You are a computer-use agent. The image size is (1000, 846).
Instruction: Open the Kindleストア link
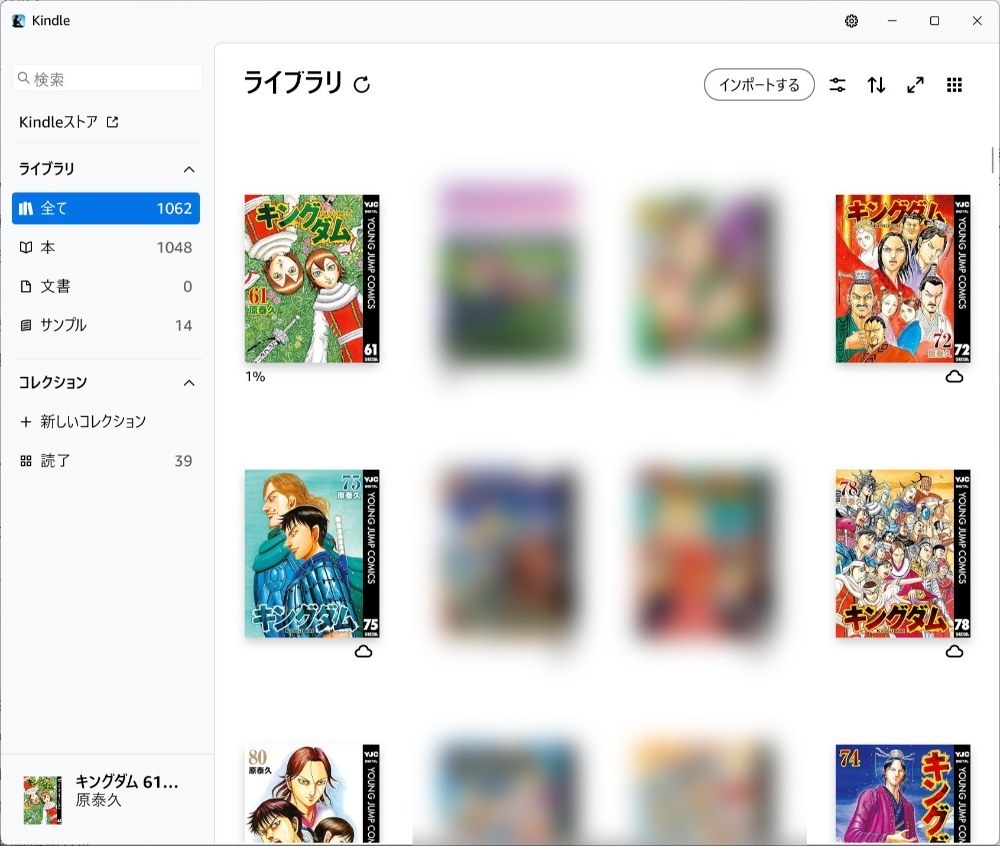click(x=68, y=122)
